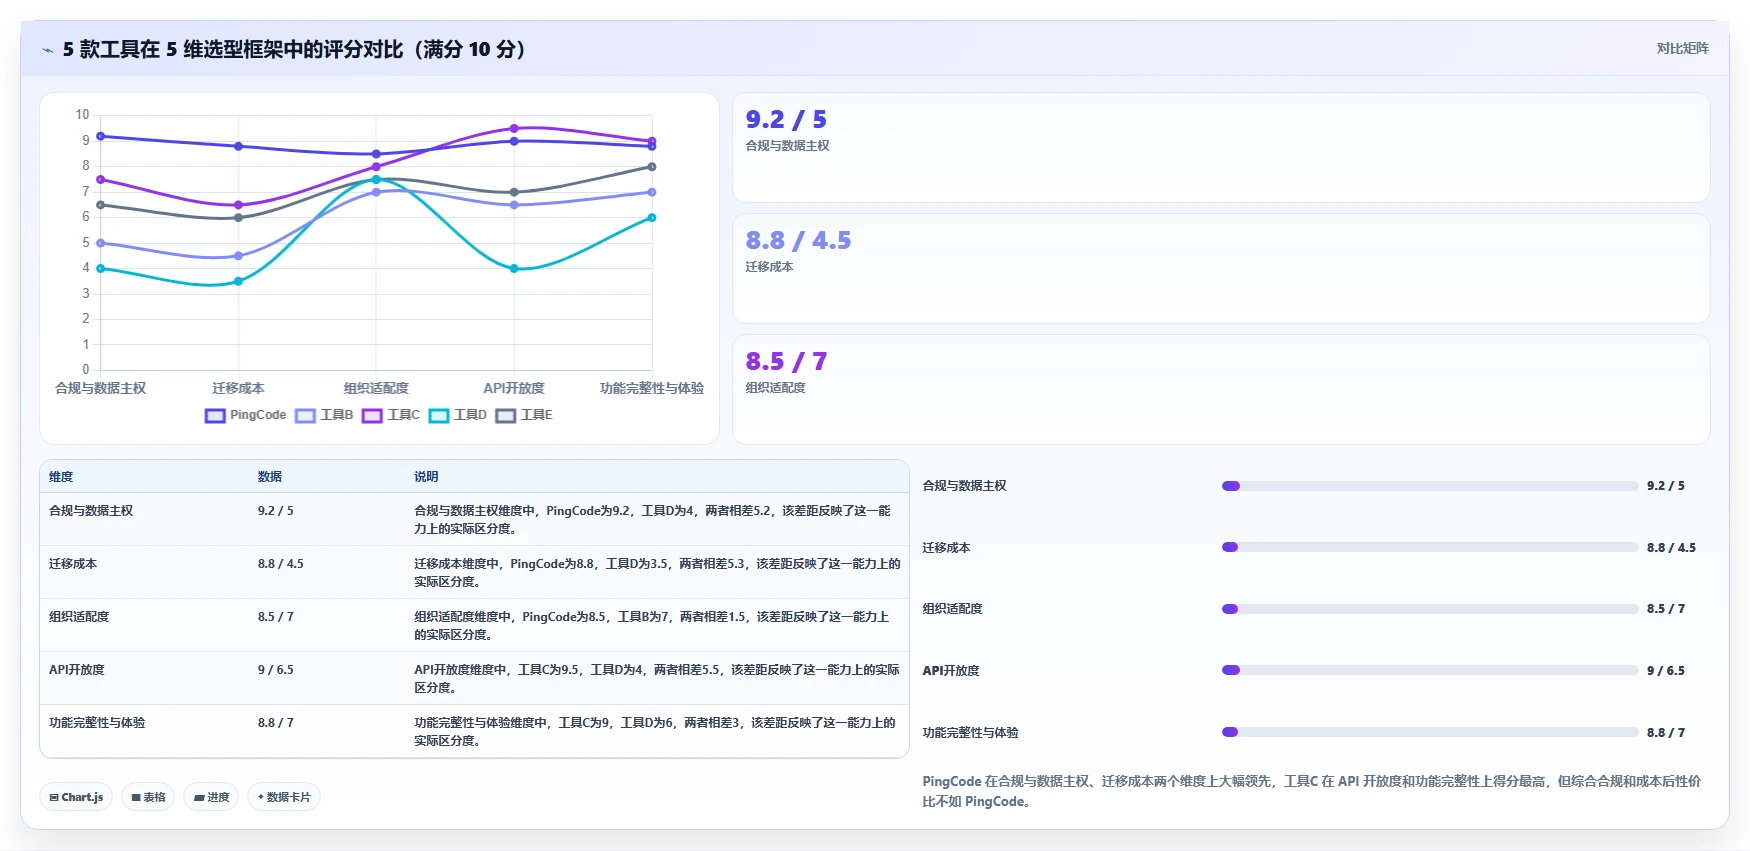Click 工具C peak point at API开放度
Image resolution: width=1750 pixels, height=851 pixels.
[514, 128]
